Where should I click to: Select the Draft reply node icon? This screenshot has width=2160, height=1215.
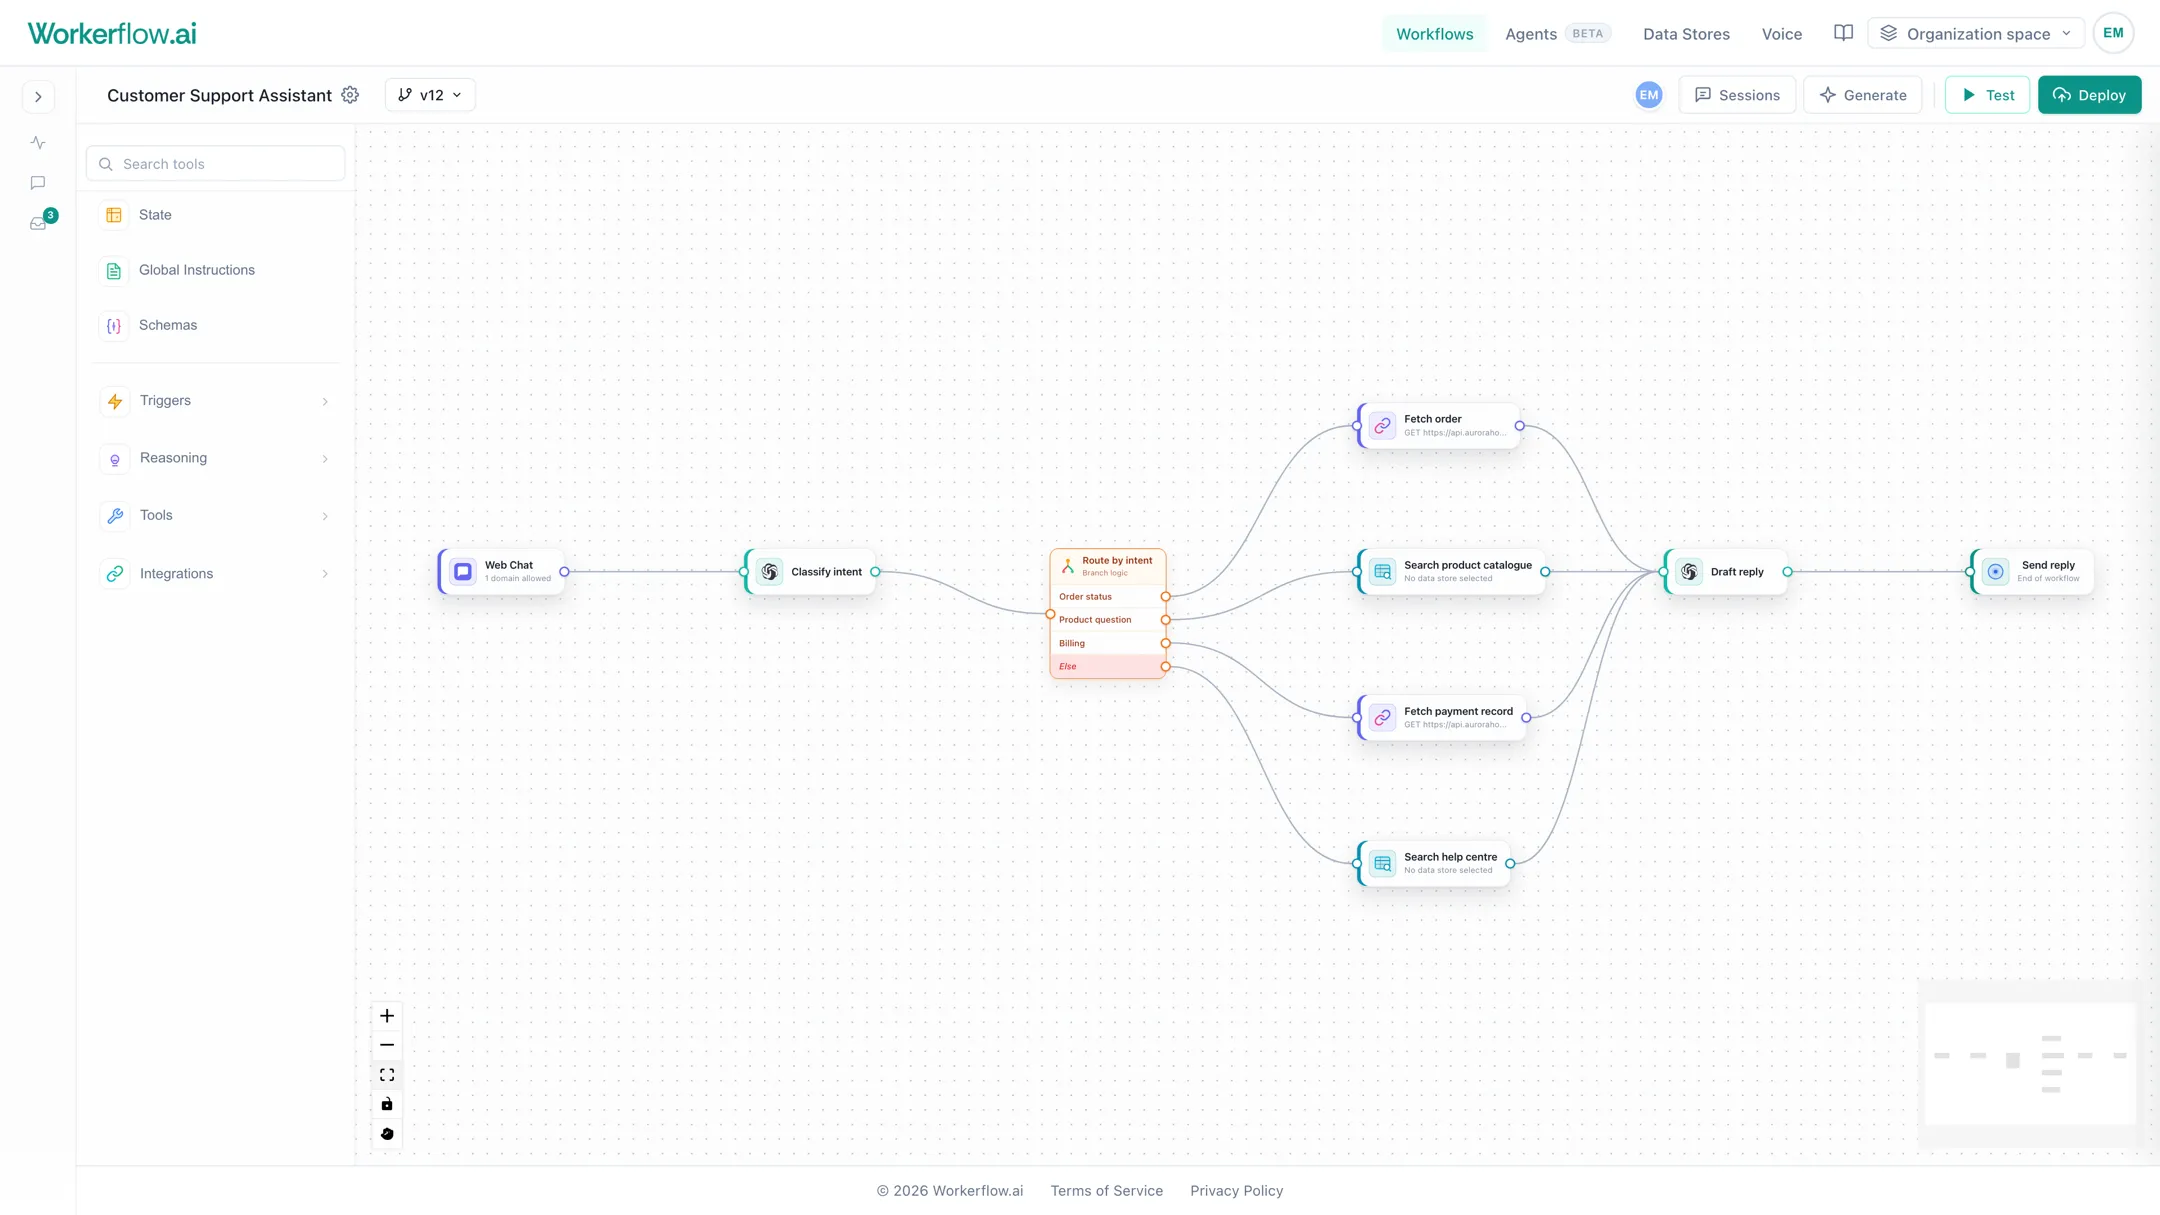pyautogui.click(x=1689, y=572)
